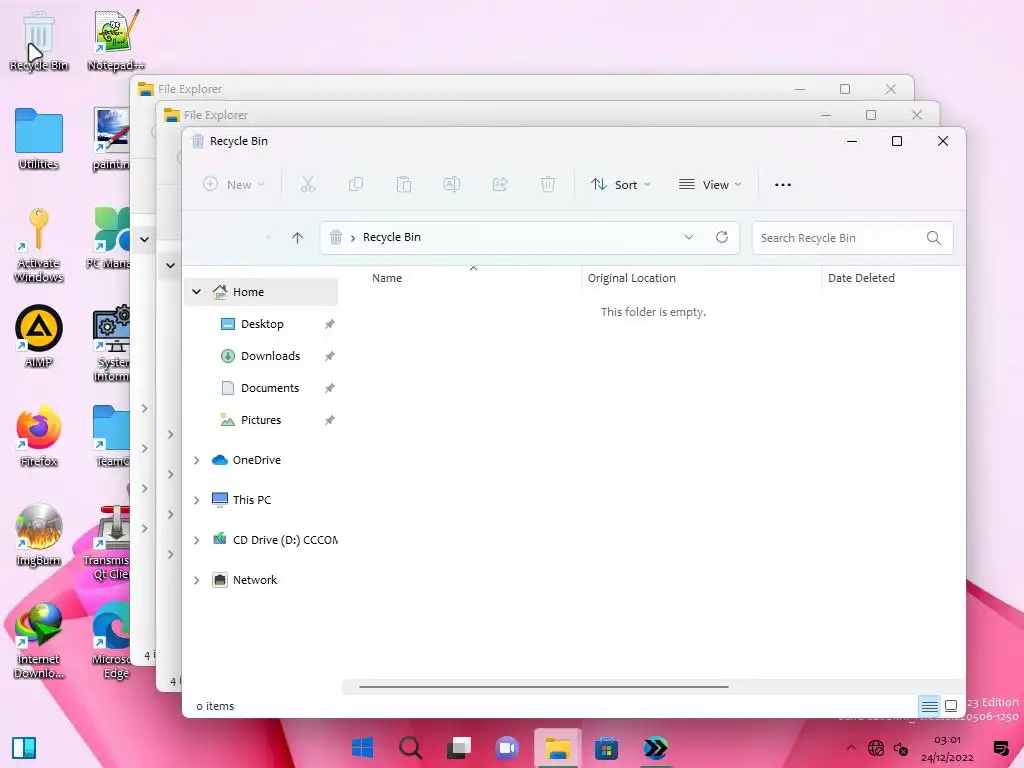Viewport: 1024px width, 768px height.
Task: Refresh the Recycle Bin view
Action: 722,237
